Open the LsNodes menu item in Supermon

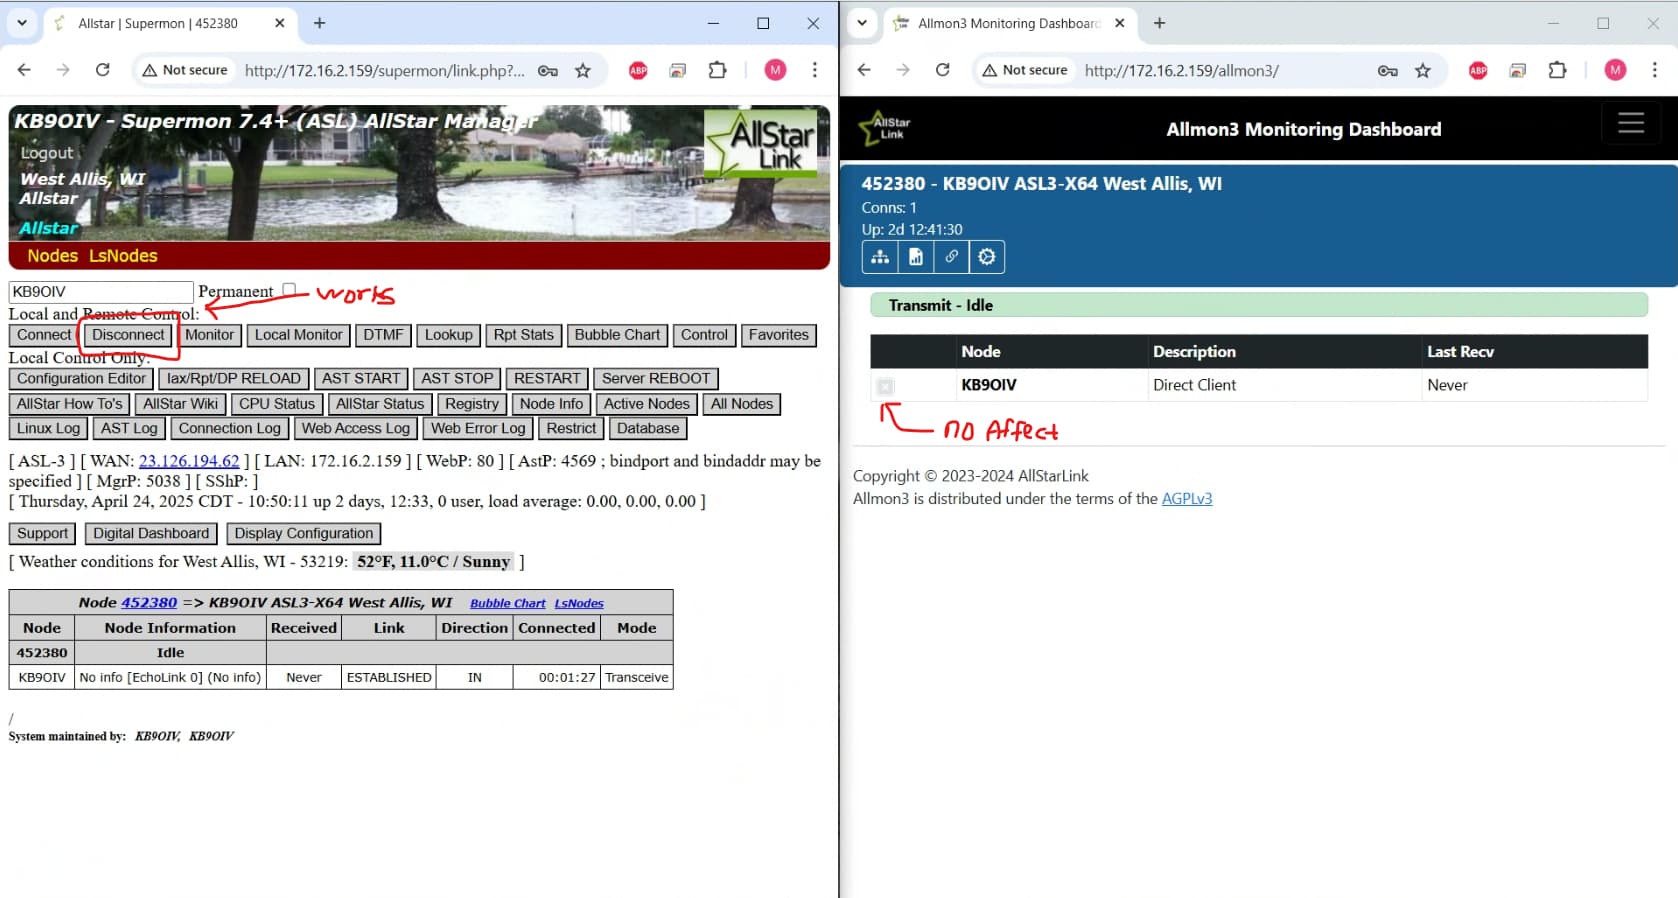tap(123, 256)
